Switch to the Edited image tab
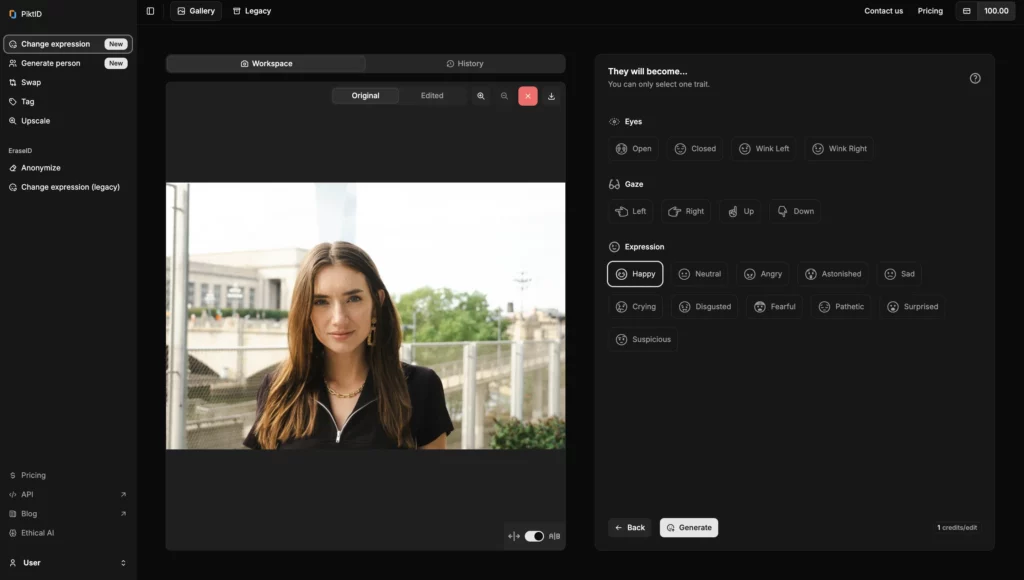Image resolution: width=1024 pixels, height=580 pixels. click(432, 95)
